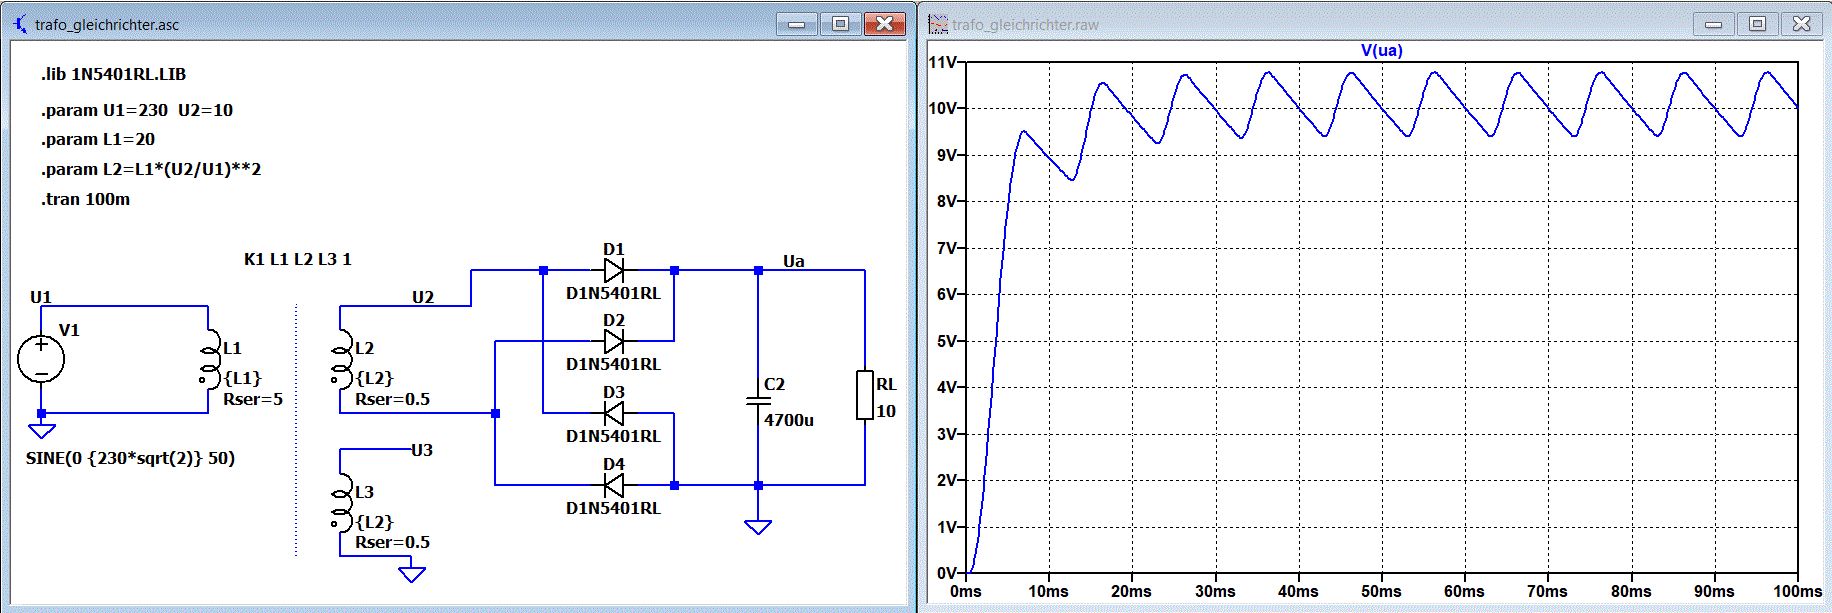
Task: Click RL's resistance value 10
Action: coord(886,411)
